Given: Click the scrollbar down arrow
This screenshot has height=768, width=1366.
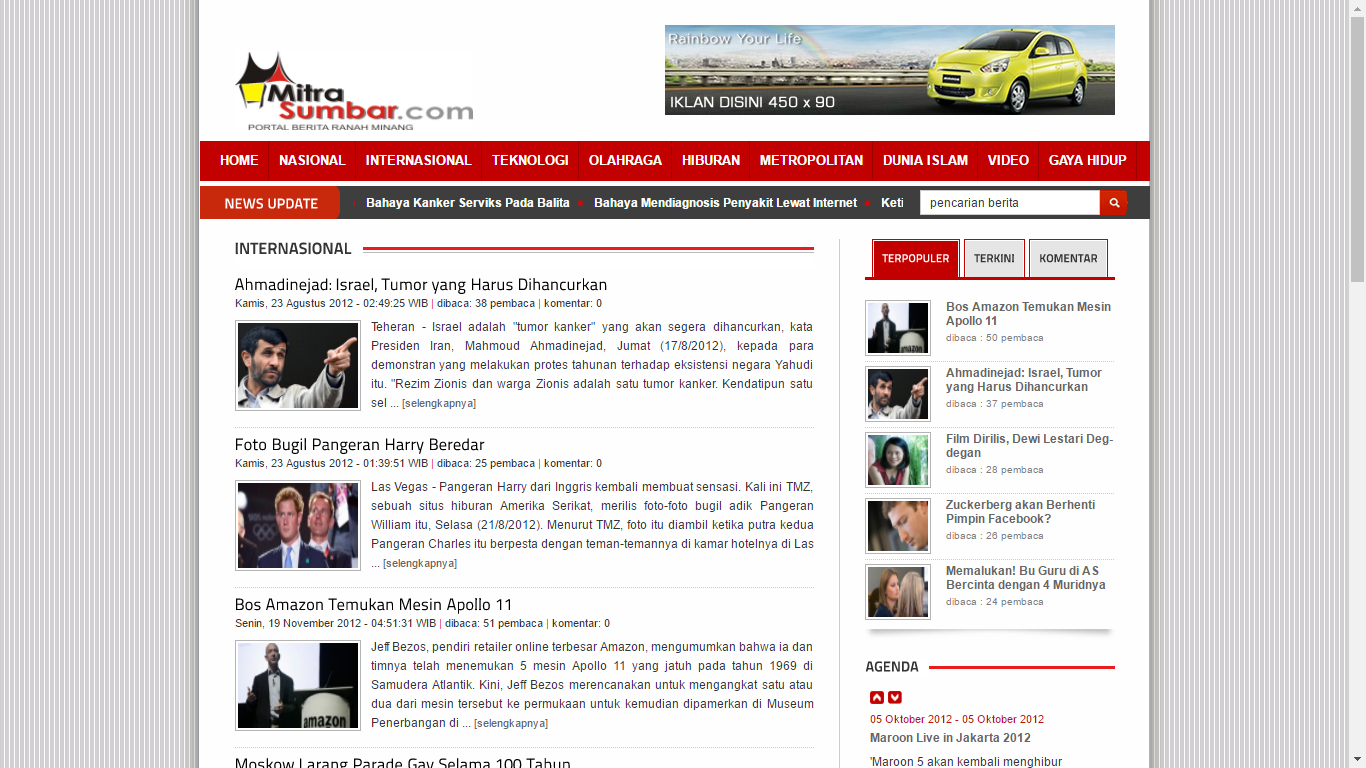Looking at the screenshot, I should pyautogui.click(x=1357, y=759).
